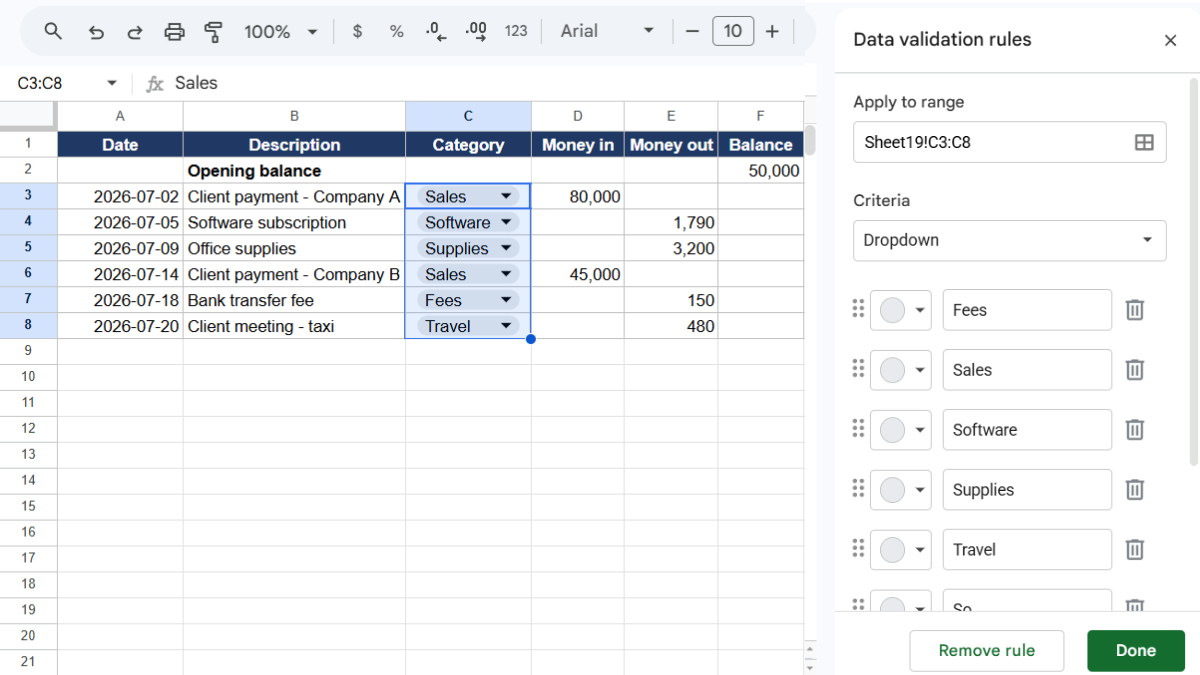Click the redo arrow icon

click(135, 31)
